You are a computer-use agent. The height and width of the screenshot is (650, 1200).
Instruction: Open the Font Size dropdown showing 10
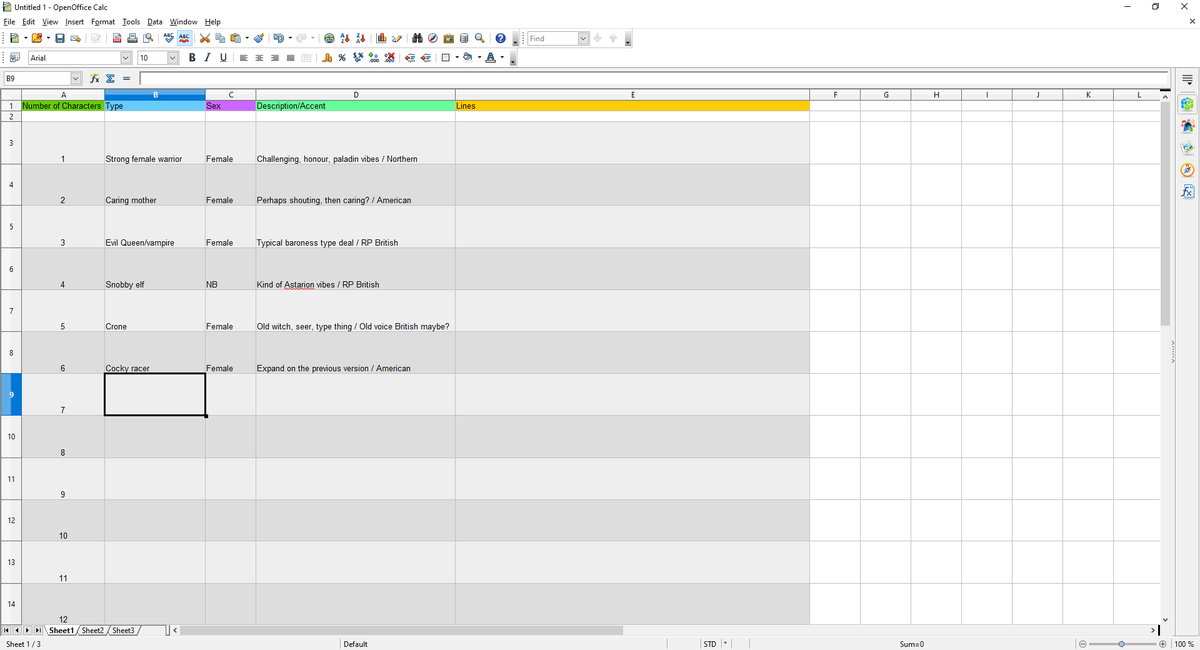click(172, 58)
